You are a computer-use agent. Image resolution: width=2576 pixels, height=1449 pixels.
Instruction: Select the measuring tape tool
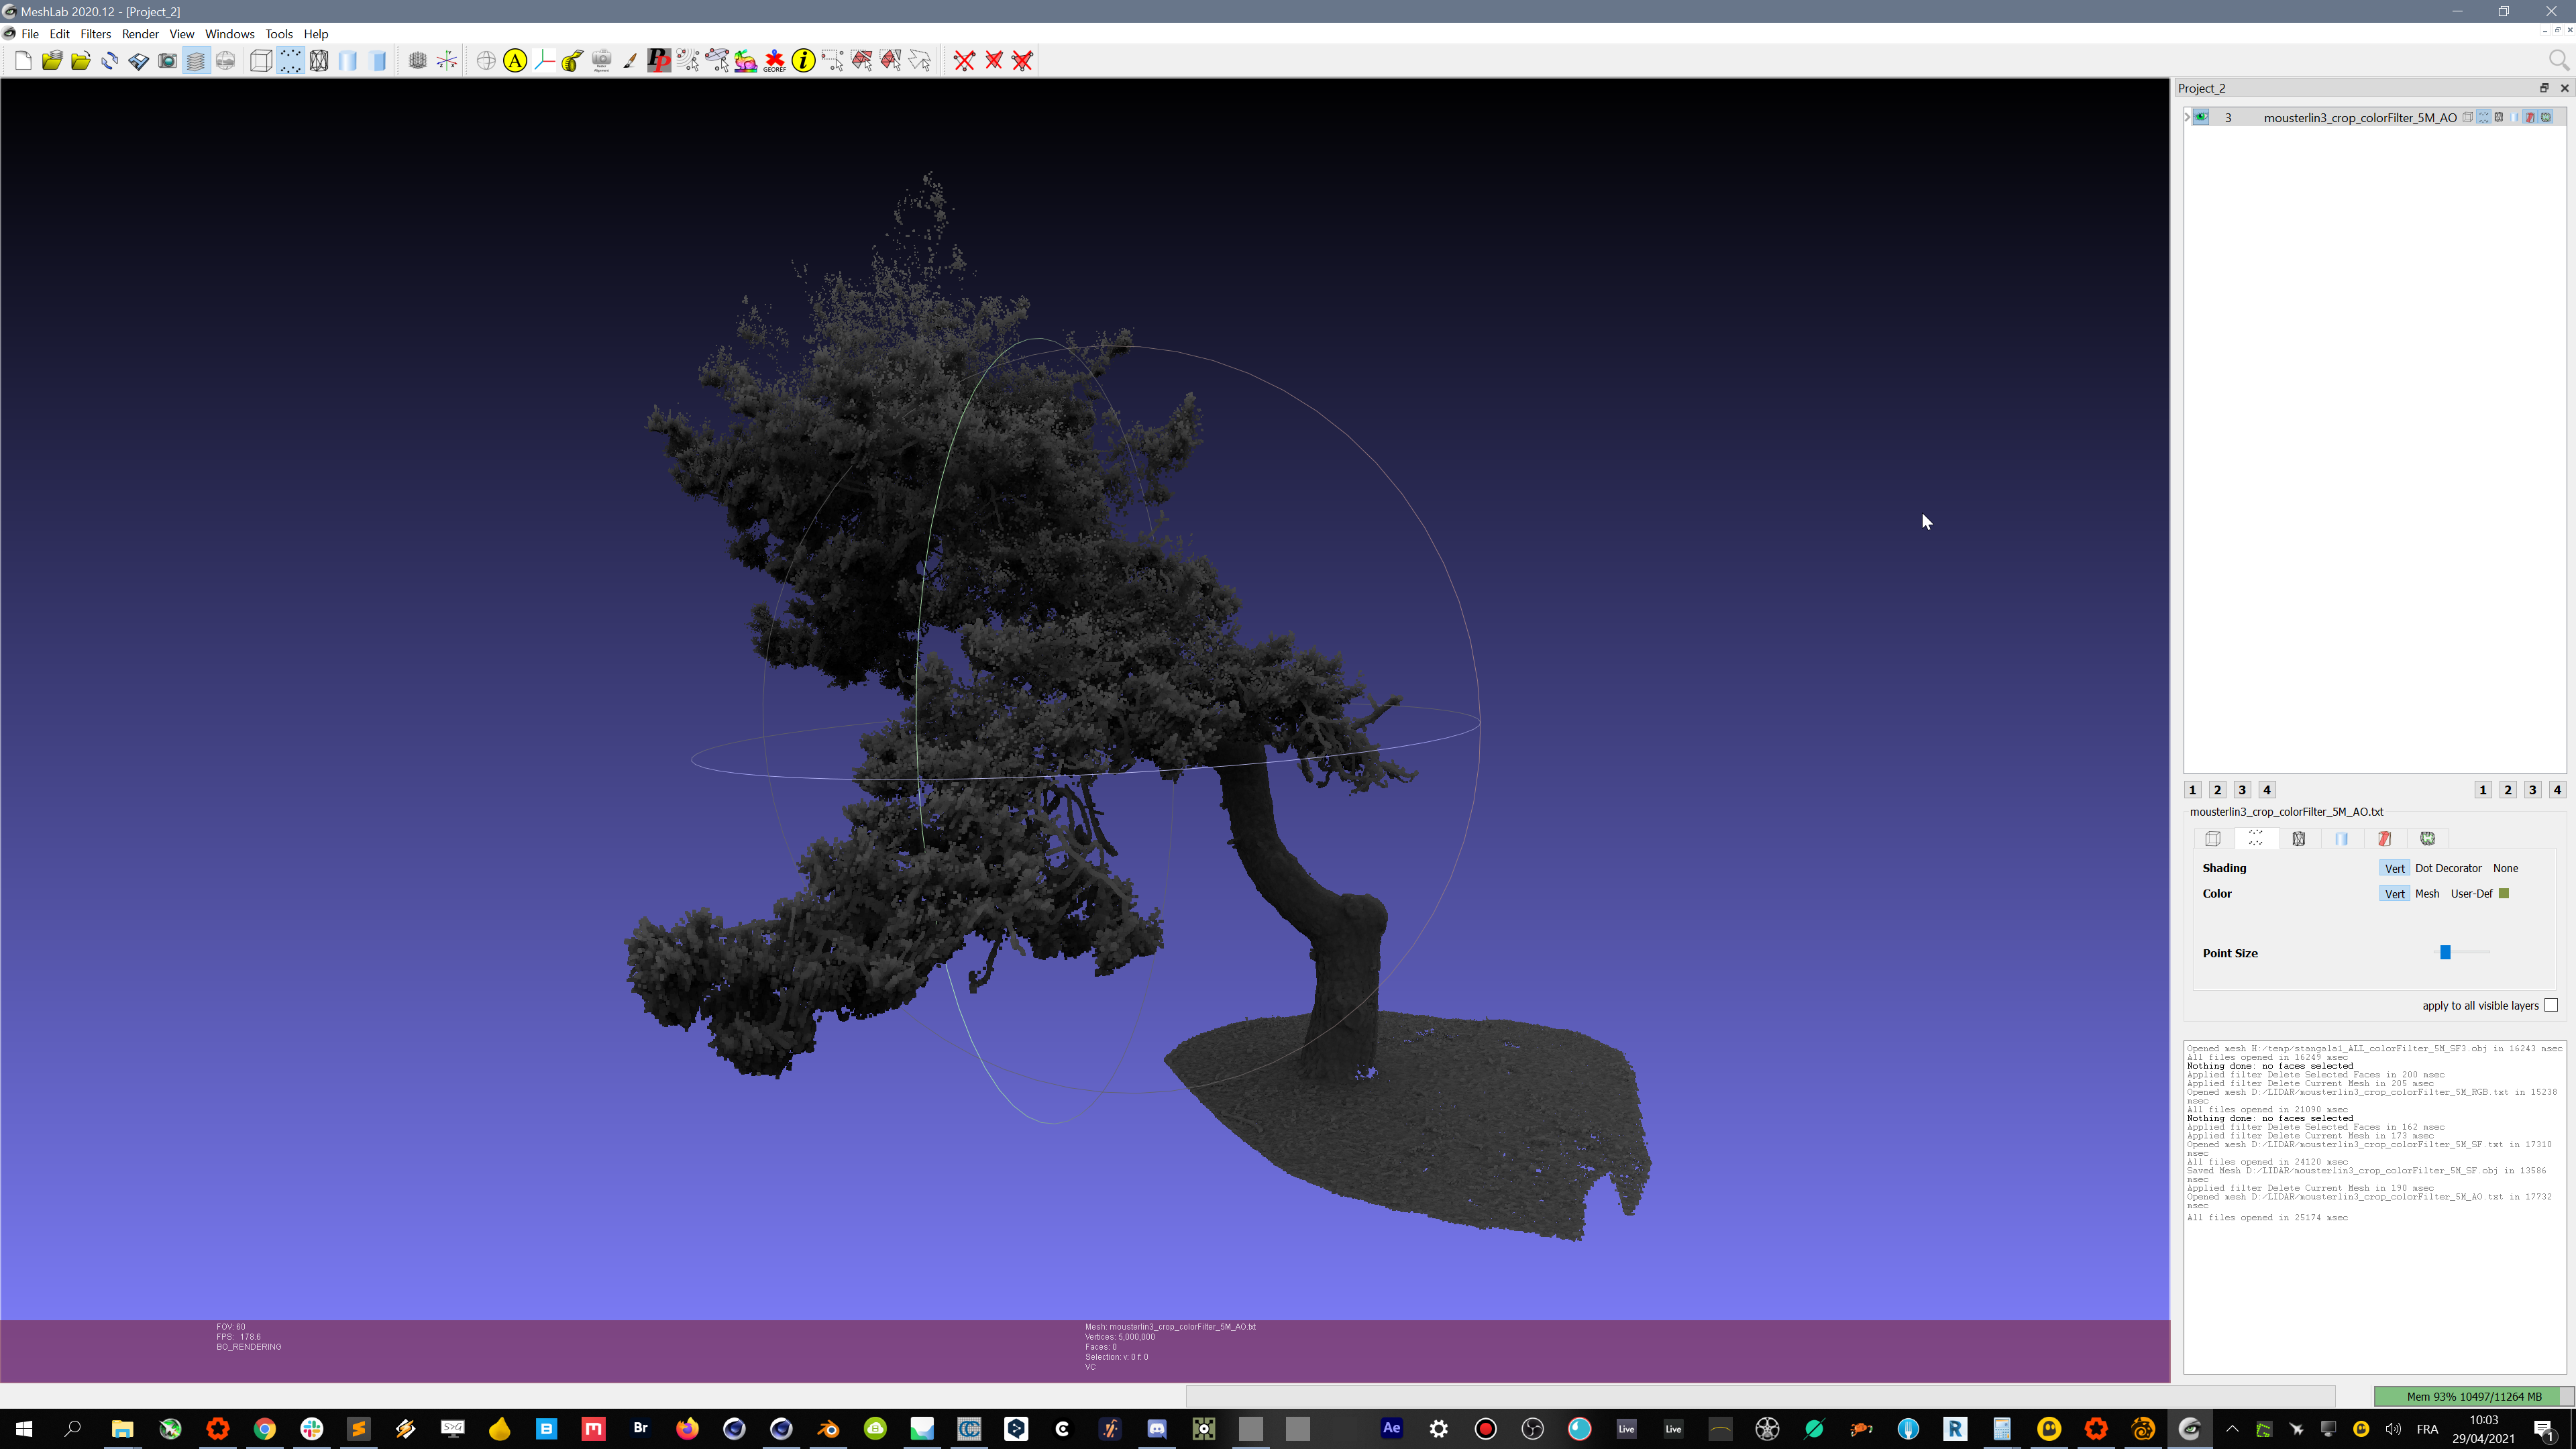(573, 61)
